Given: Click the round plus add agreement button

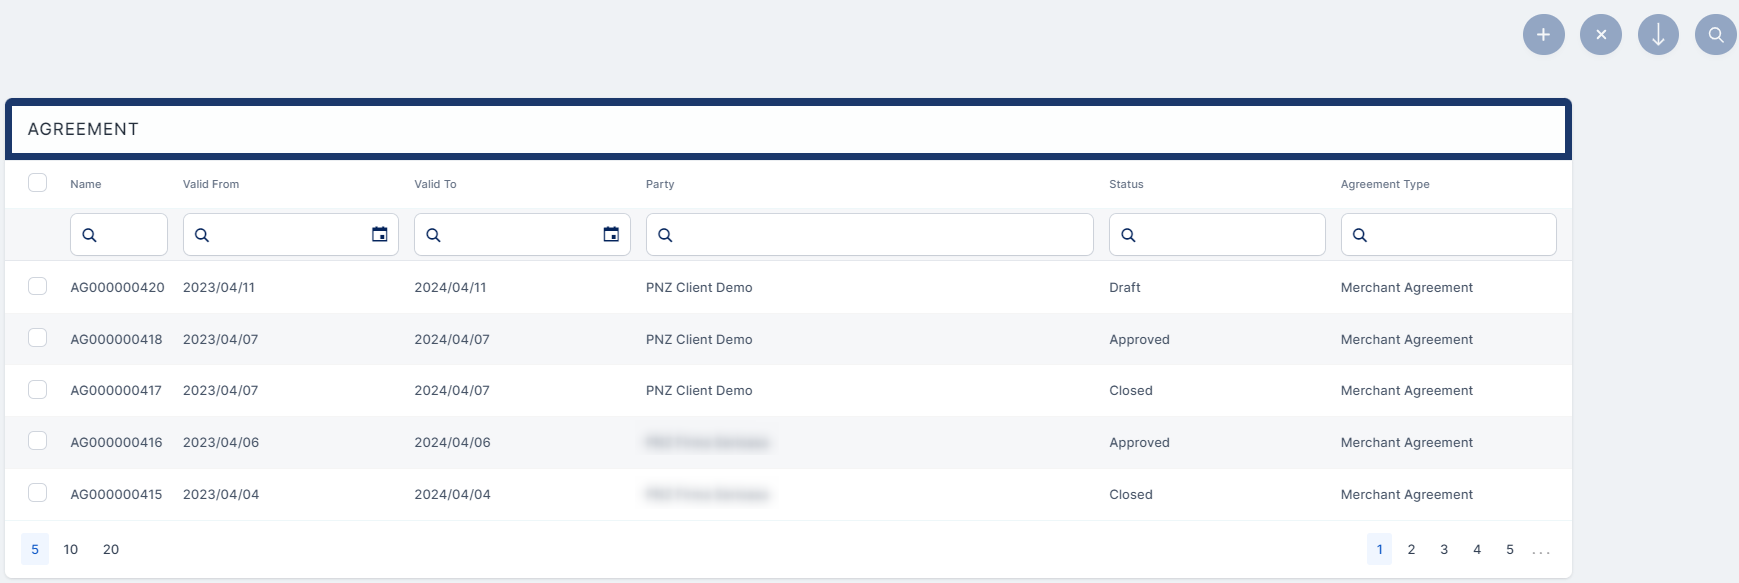Looking at the screenshot, I should point(1543,34).
